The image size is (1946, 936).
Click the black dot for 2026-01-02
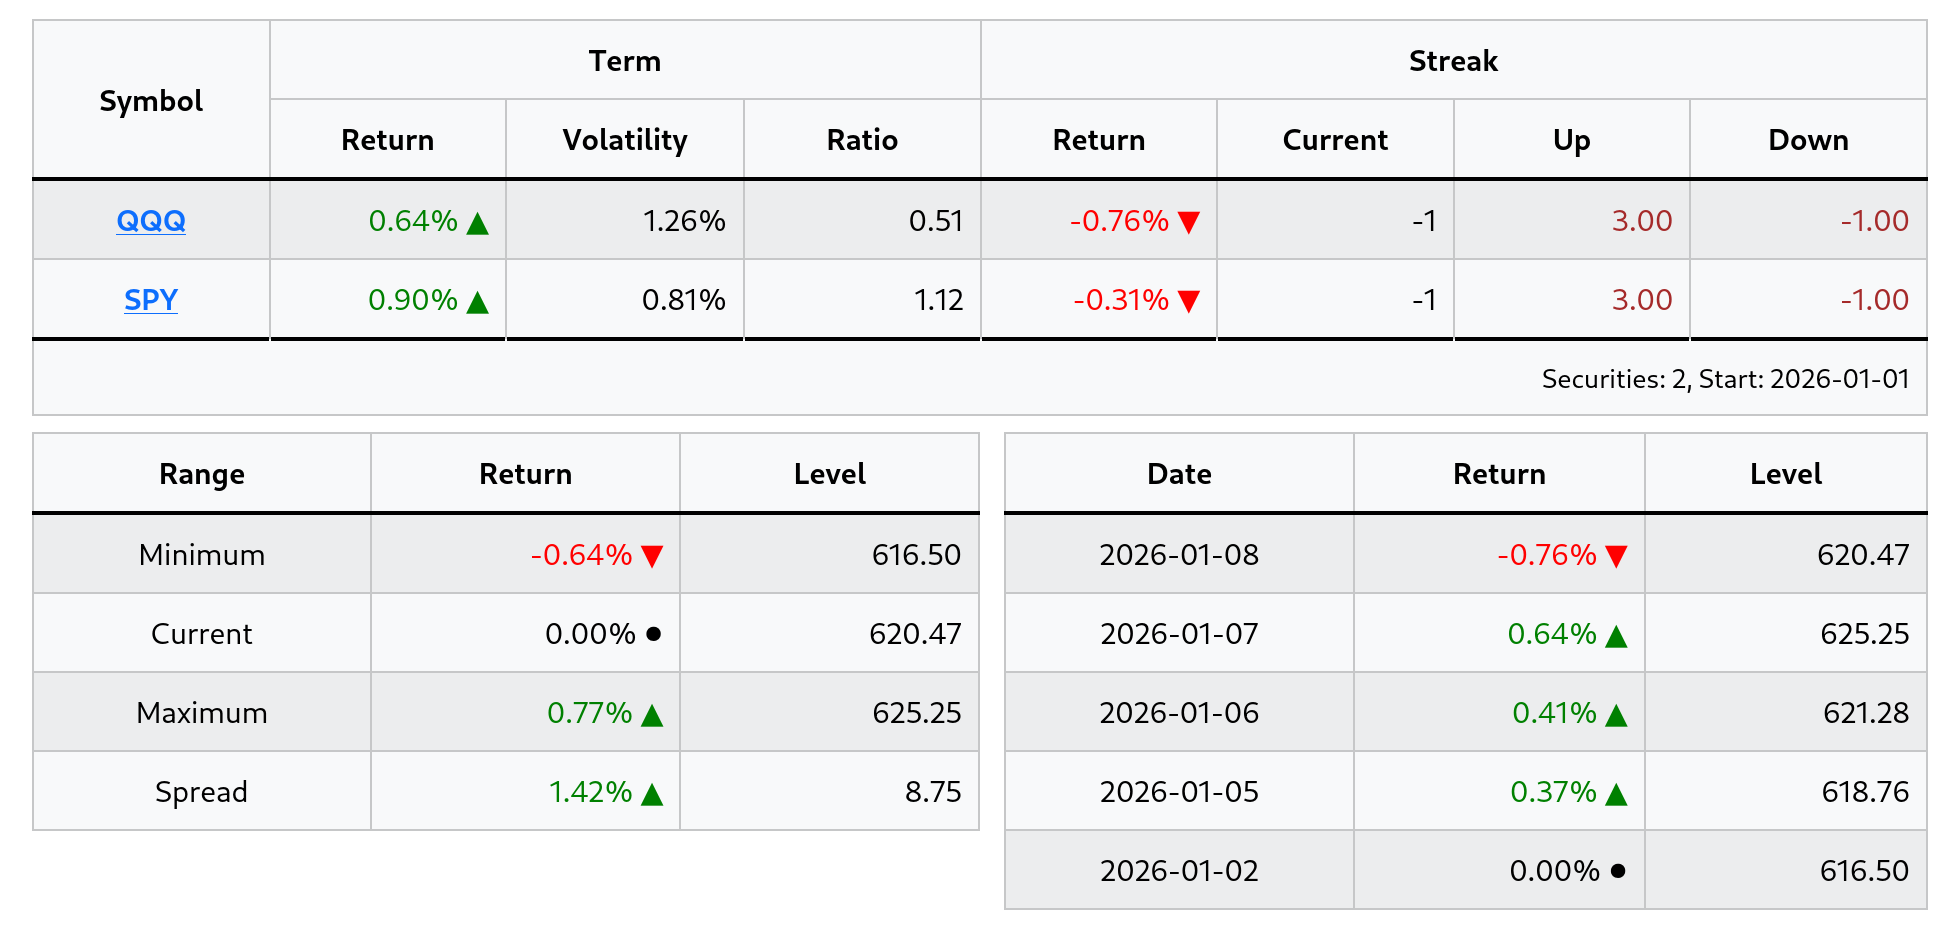[1618, 871]
